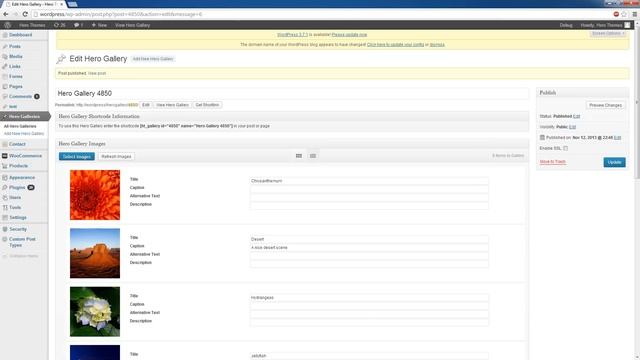This screenshot has width=640, height=360.
Task: Click the Settings icon in the sidebar
Action: pos(5,218)
